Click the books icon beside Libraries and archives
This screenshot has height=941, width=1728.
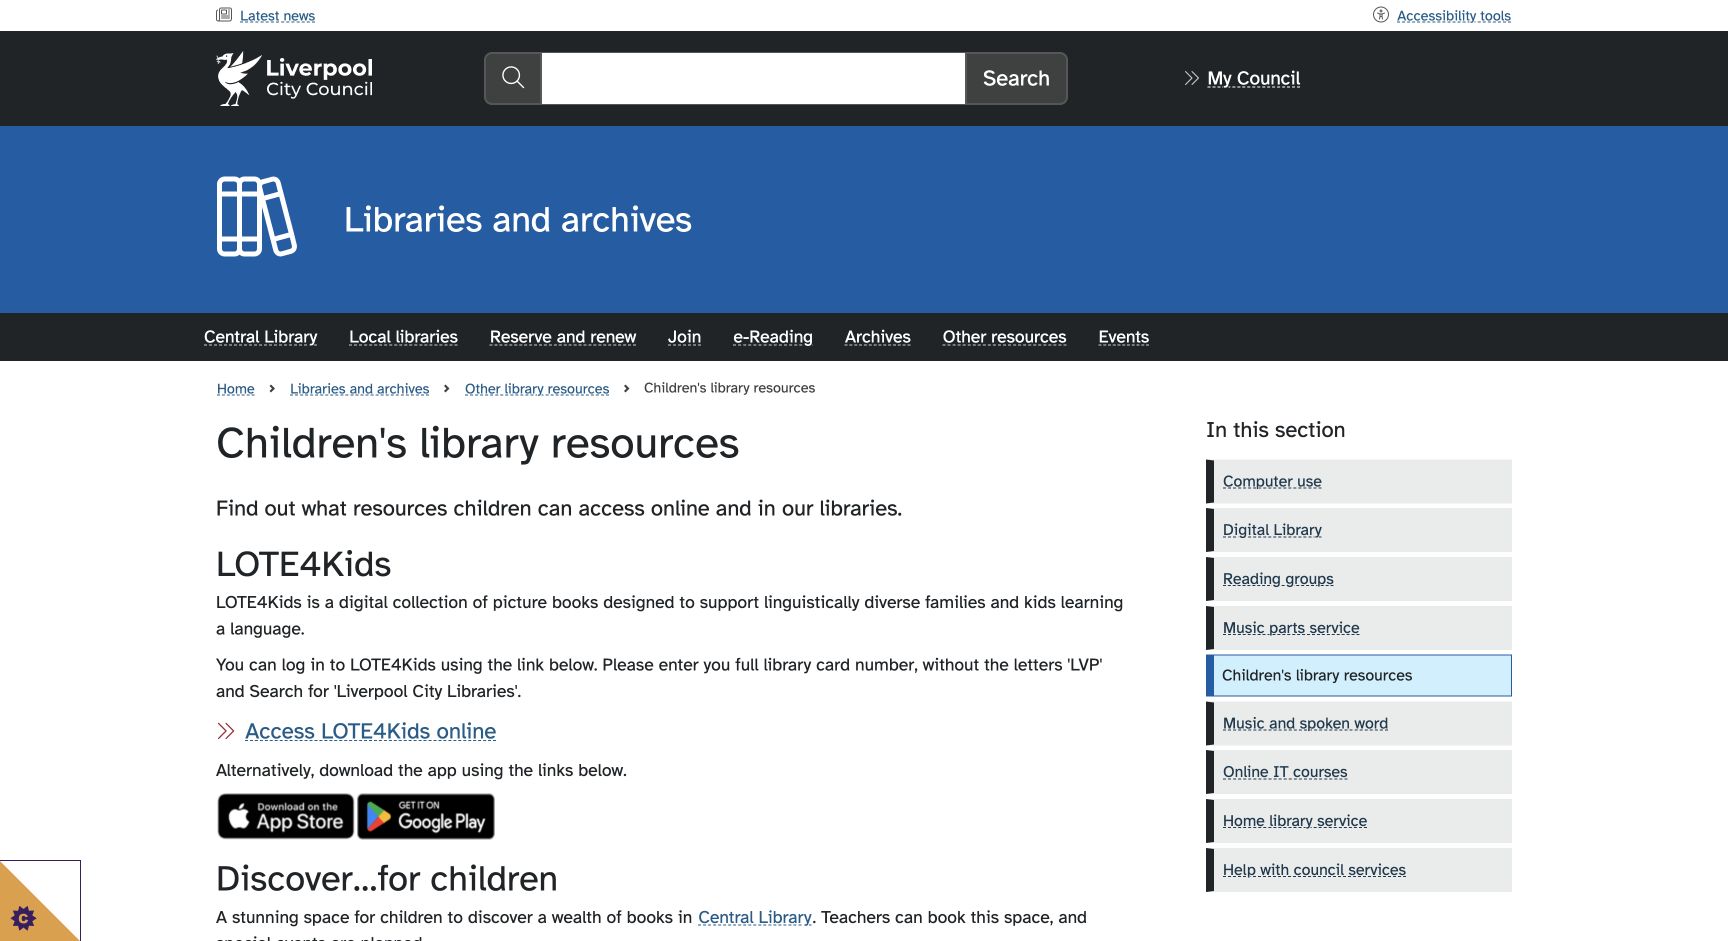[257, 217]
